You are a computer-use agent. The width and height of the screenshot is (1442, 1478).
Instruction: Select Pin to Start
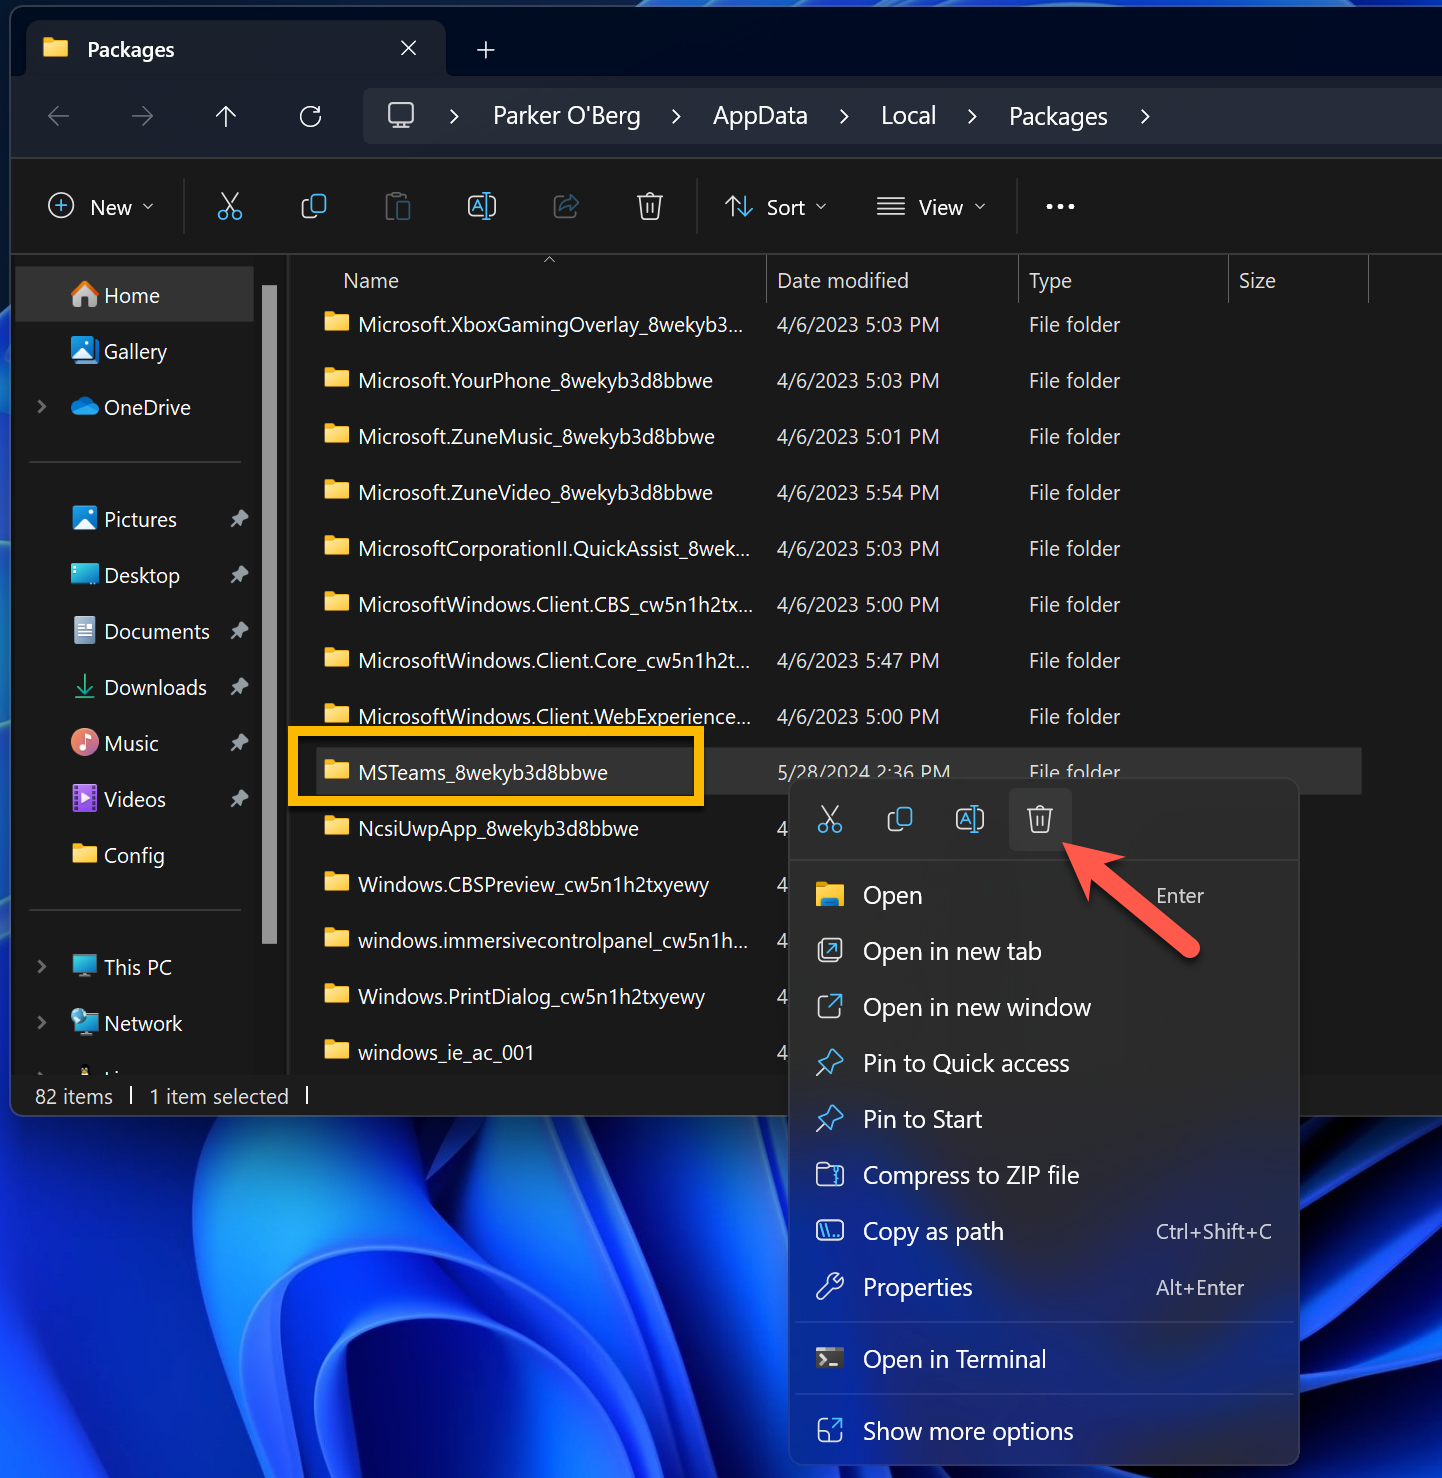coord(1044,1119)
